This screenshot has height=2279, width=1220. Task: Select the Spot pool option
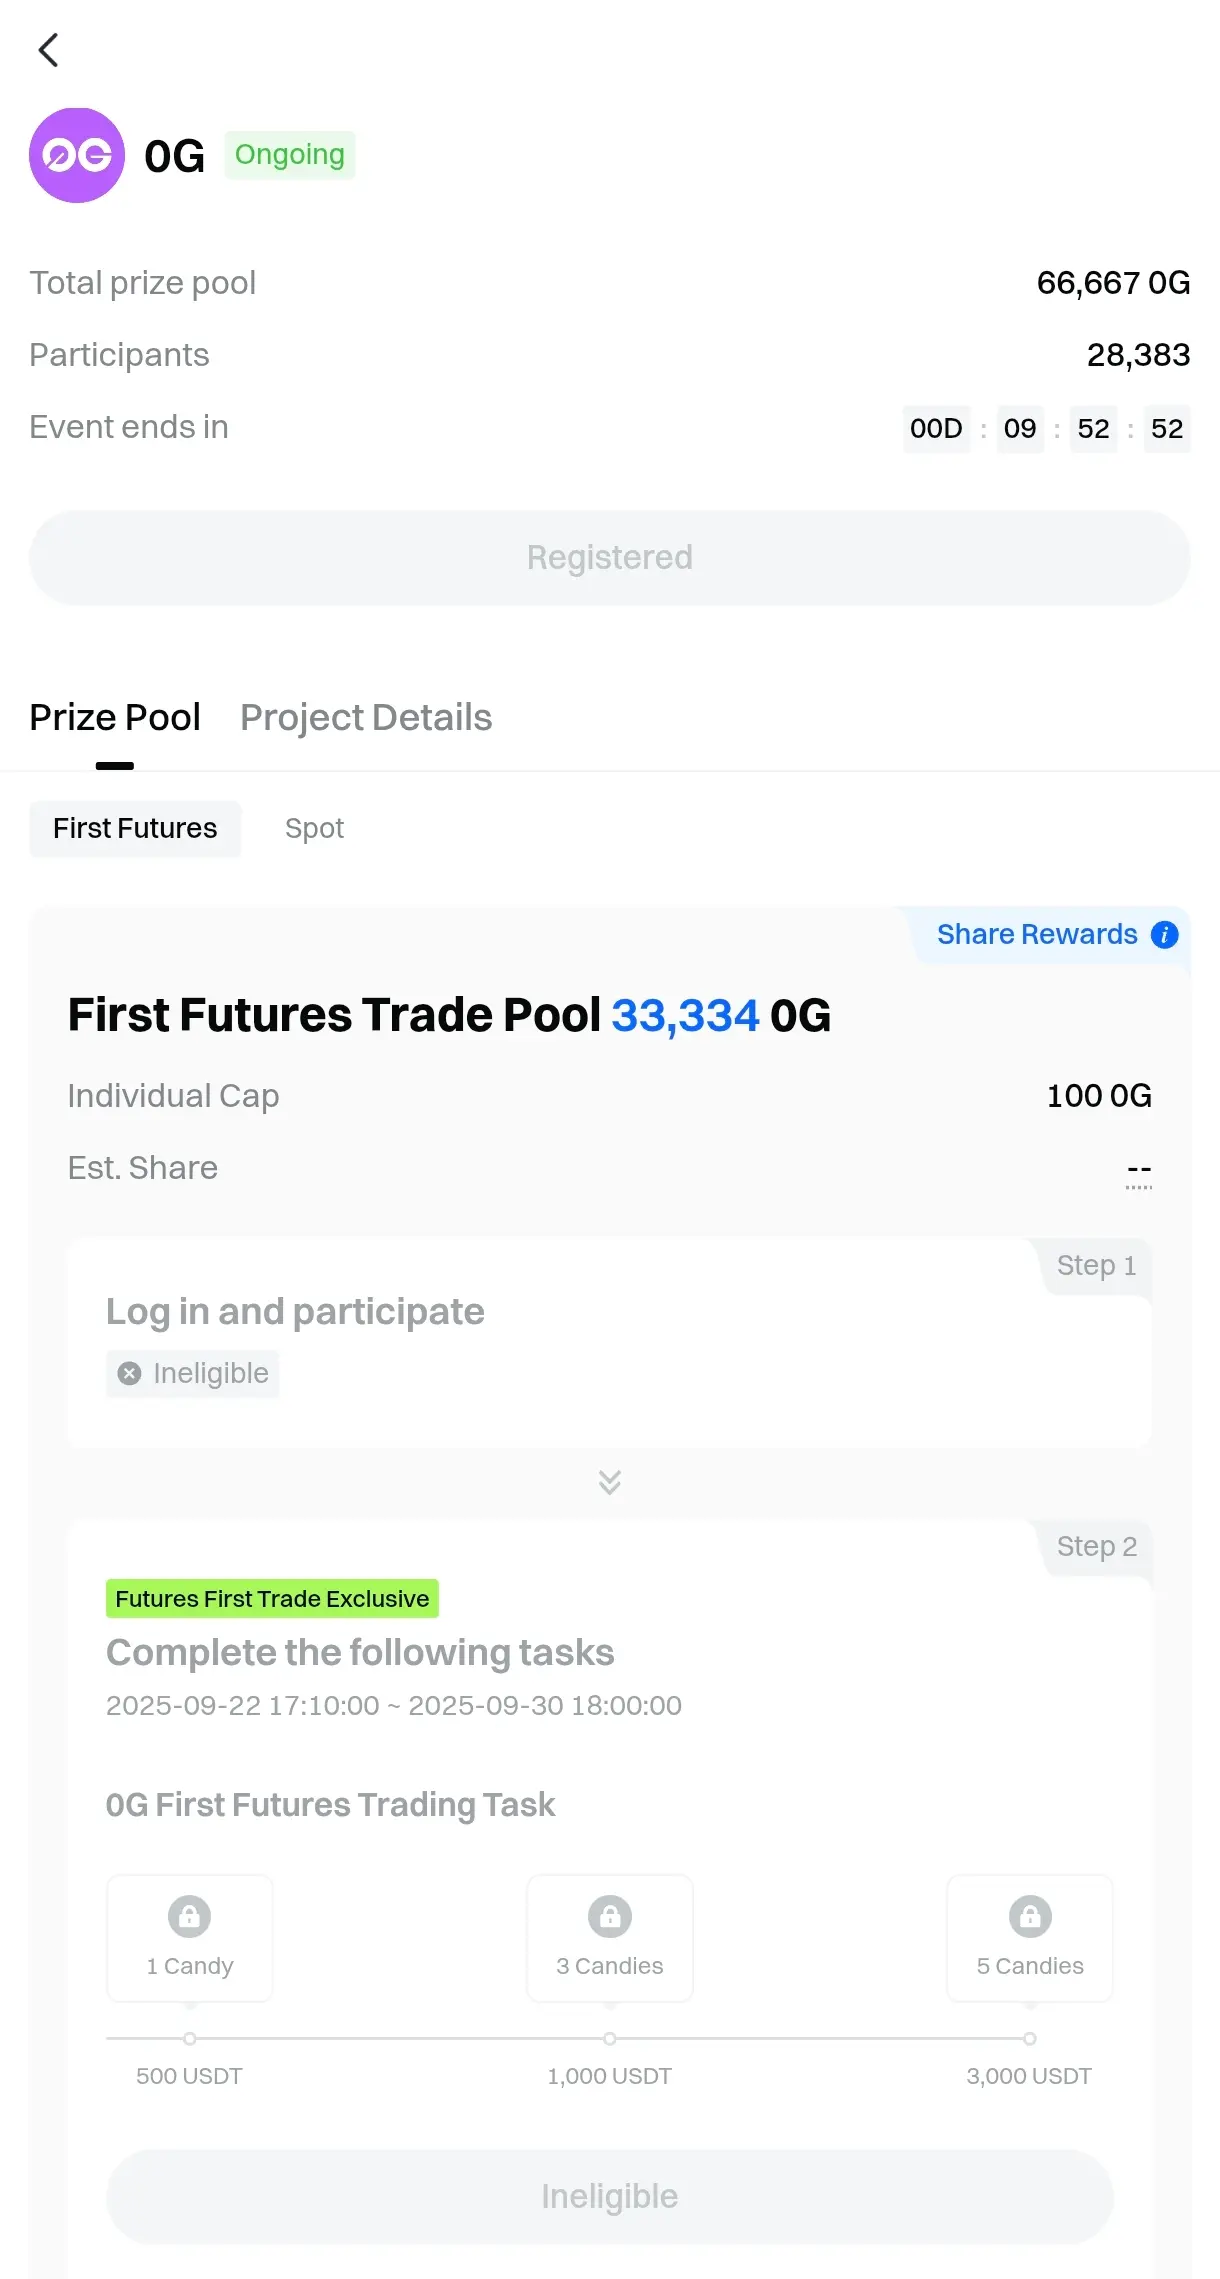click(314, 828)
